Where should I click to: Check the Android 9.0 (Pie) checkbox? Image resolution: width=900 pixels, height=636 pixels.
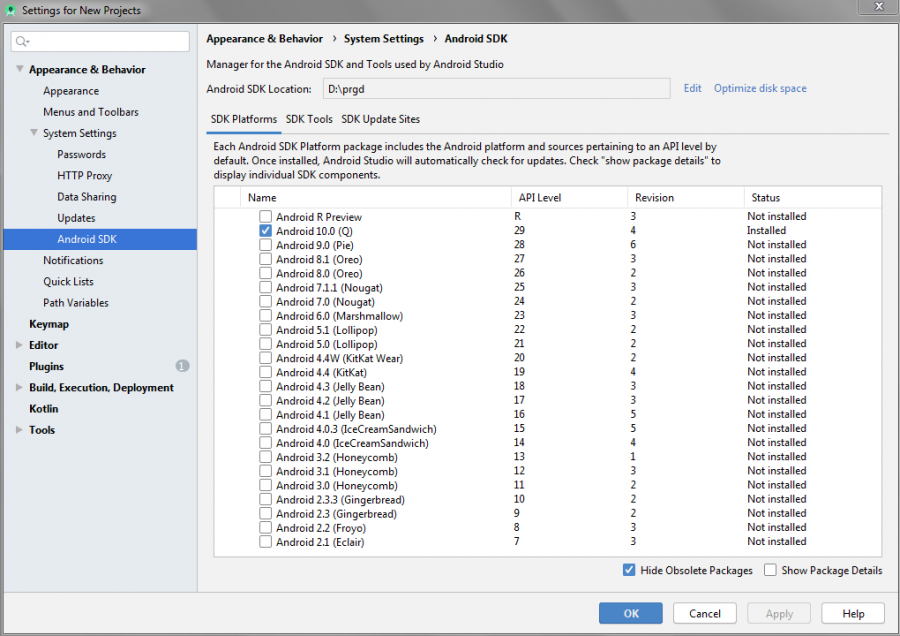(x=265, y=245)
